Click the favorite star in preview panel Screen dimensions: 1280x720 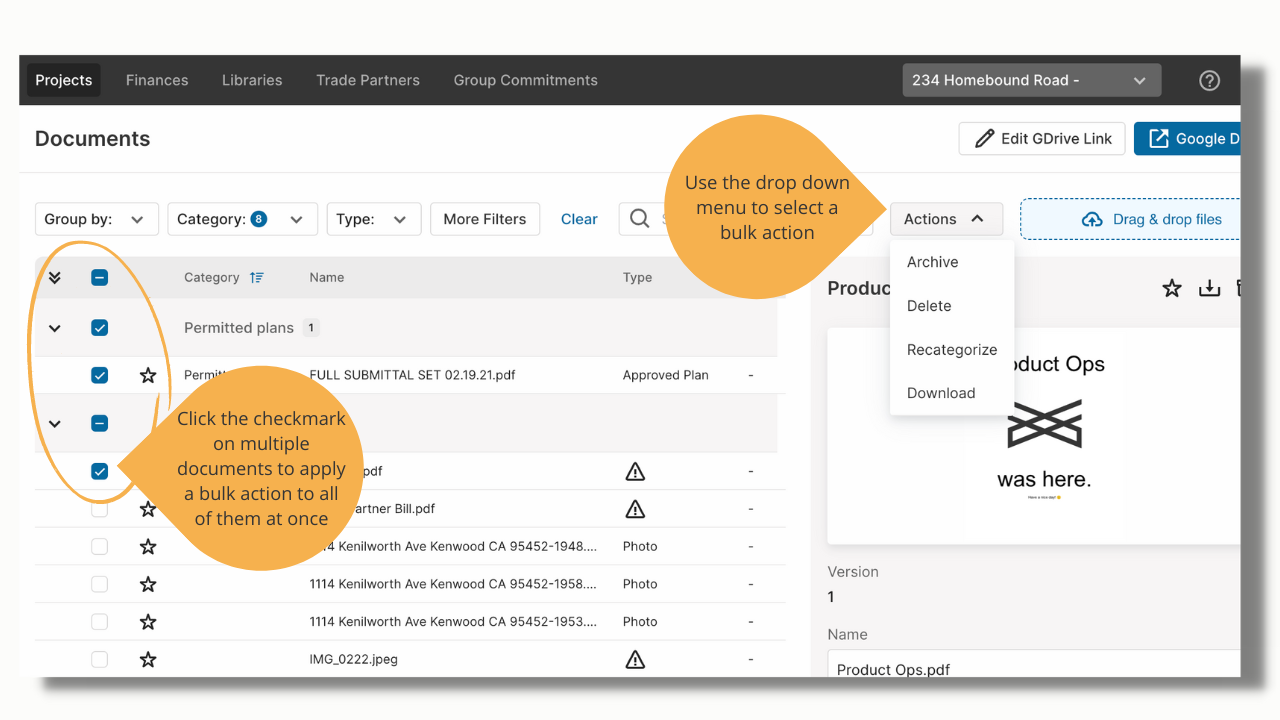tap(1172, 288)
